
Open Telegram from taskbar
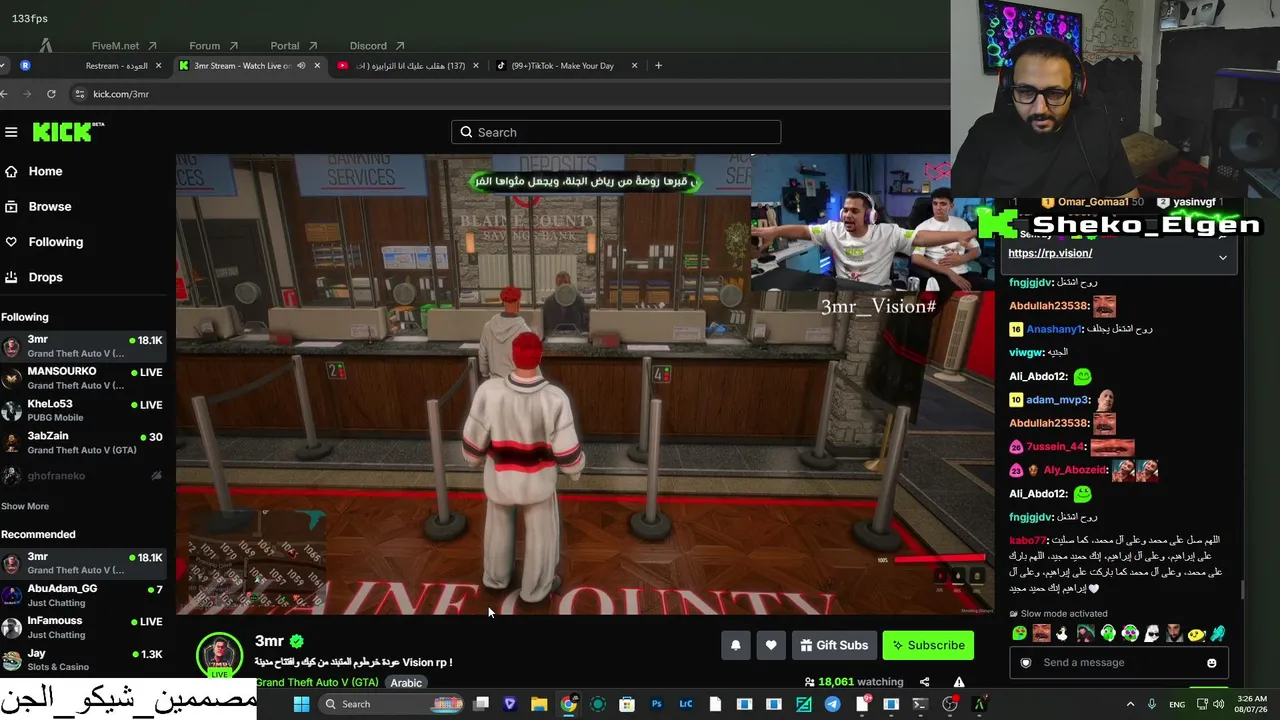tap(832, 704)
